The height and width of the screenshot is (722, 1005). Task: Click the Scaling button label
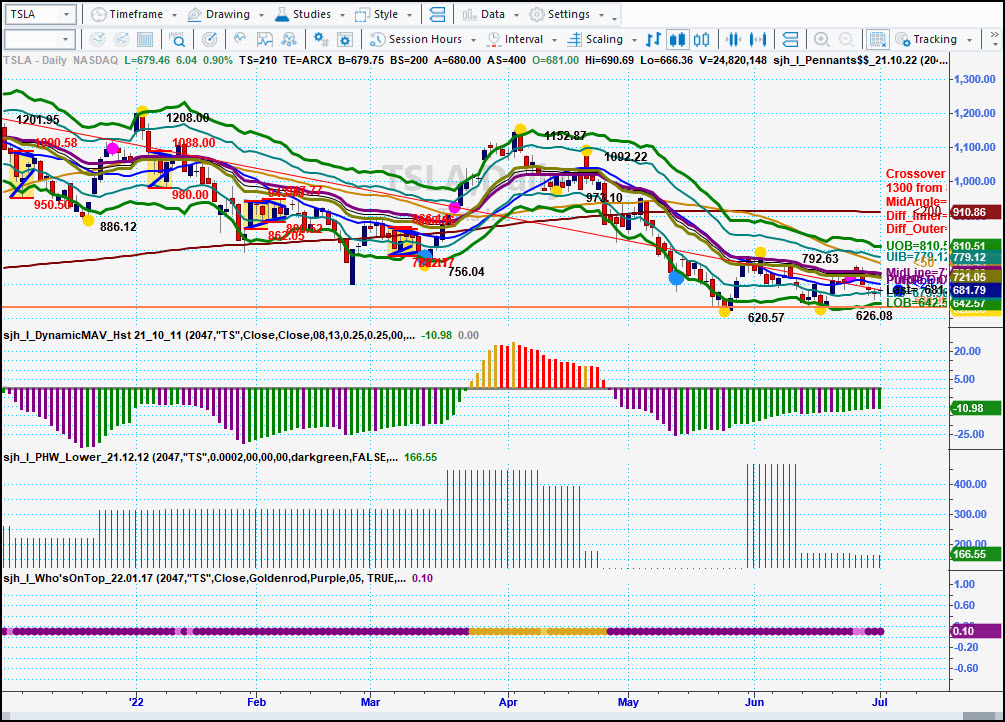604,39
